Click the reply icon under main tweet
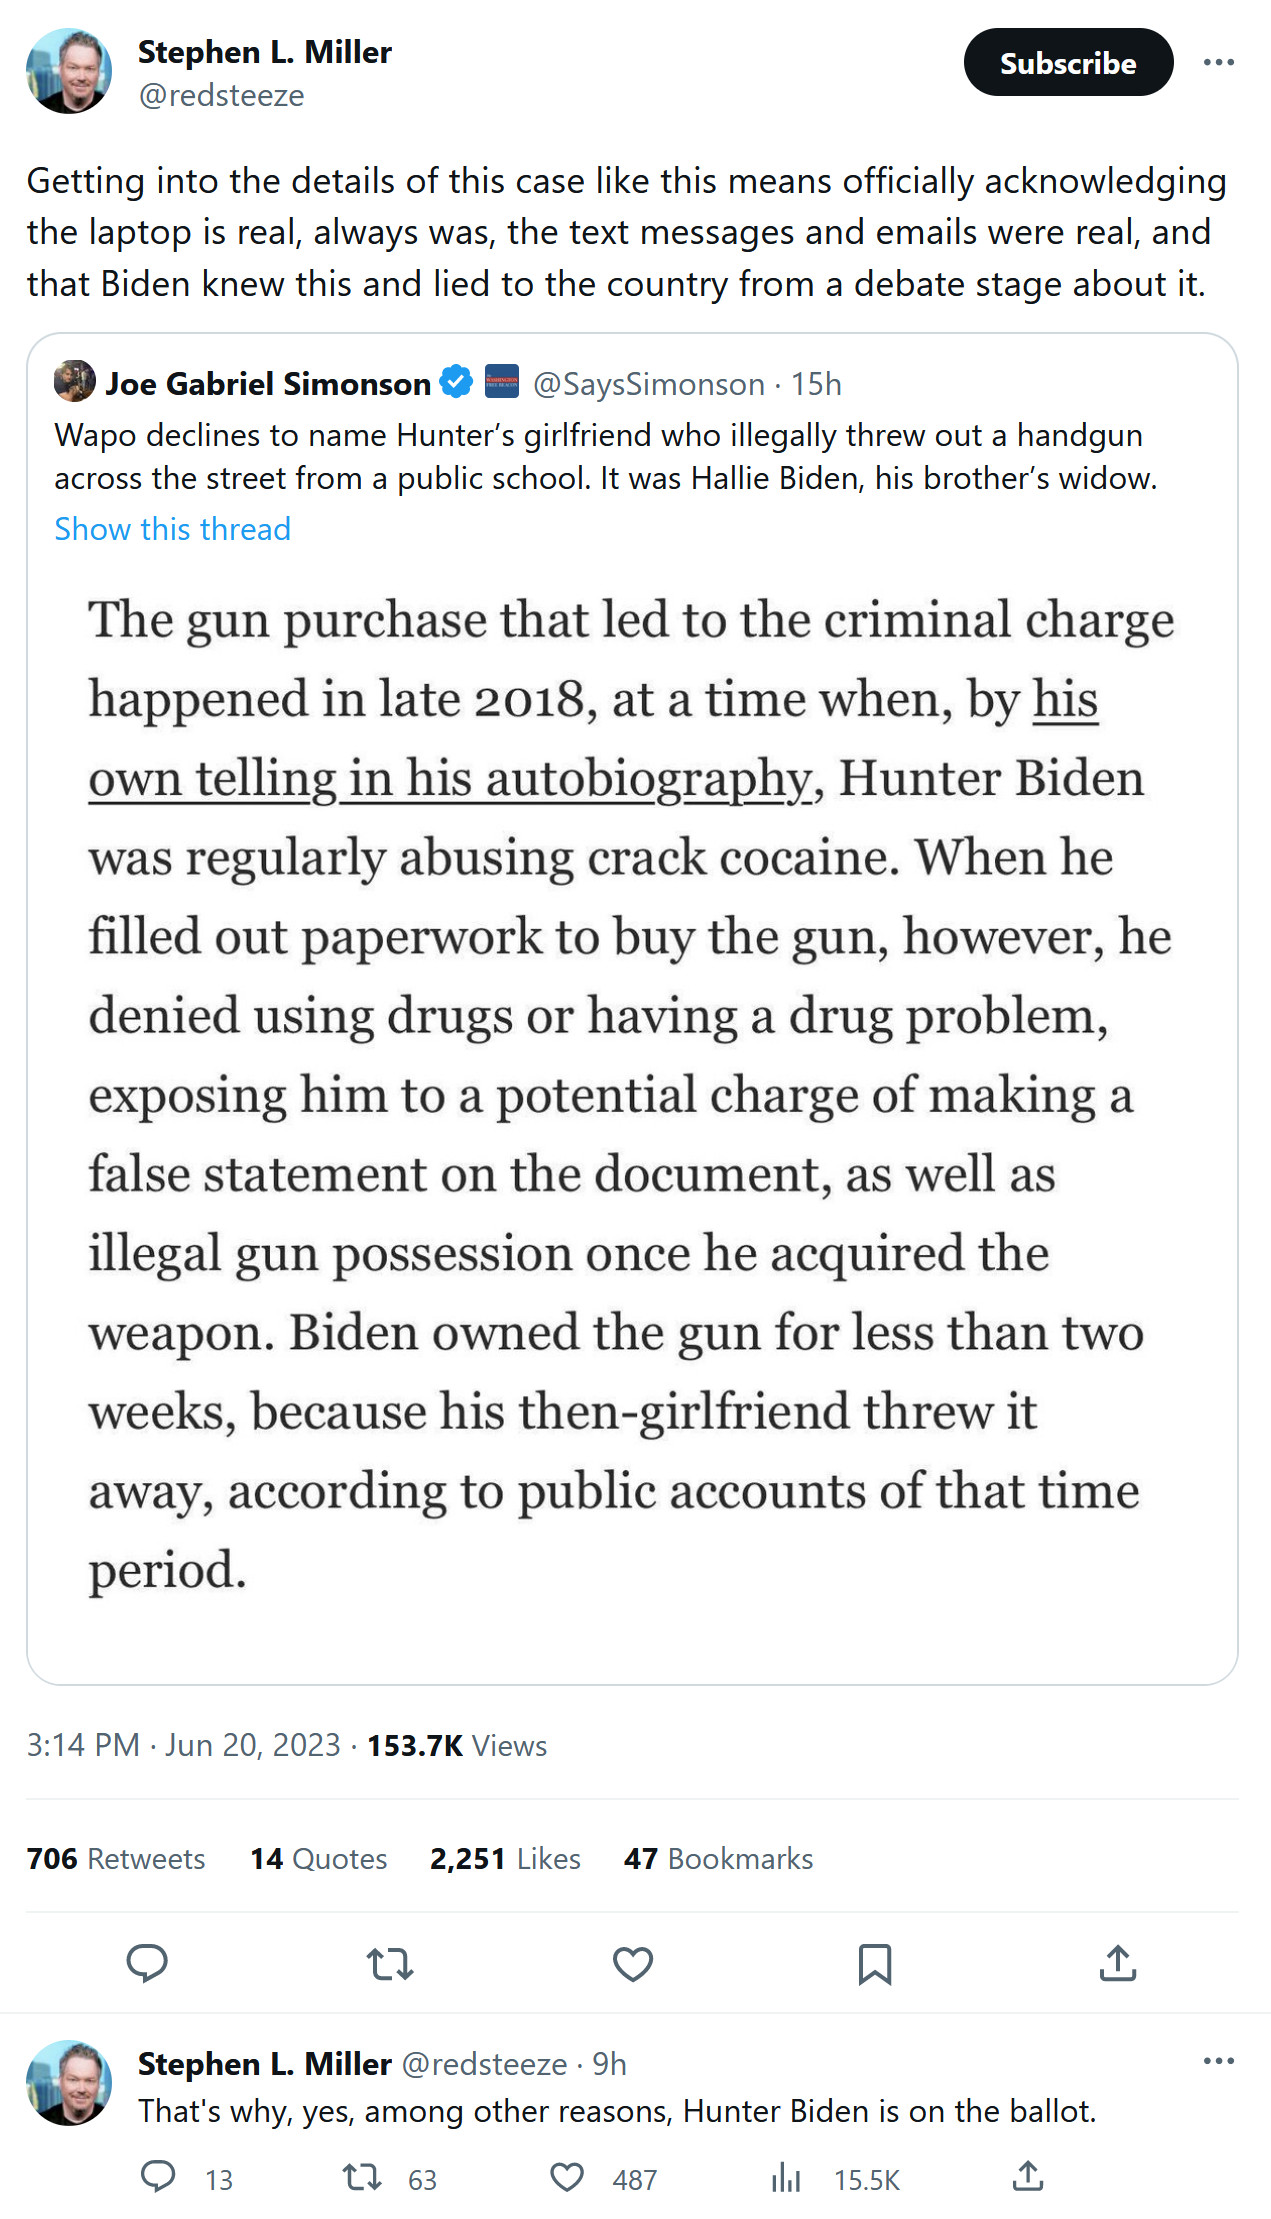Viewport: 1271px width, 2219px height. 147,1963
